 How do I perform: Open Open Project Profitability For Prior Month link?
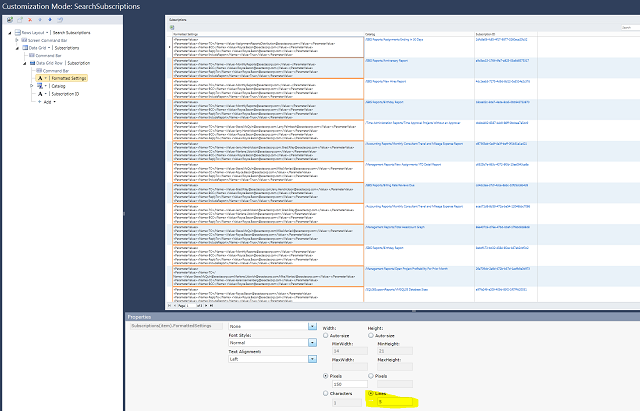pyautogui.click(x=407, y=269)
